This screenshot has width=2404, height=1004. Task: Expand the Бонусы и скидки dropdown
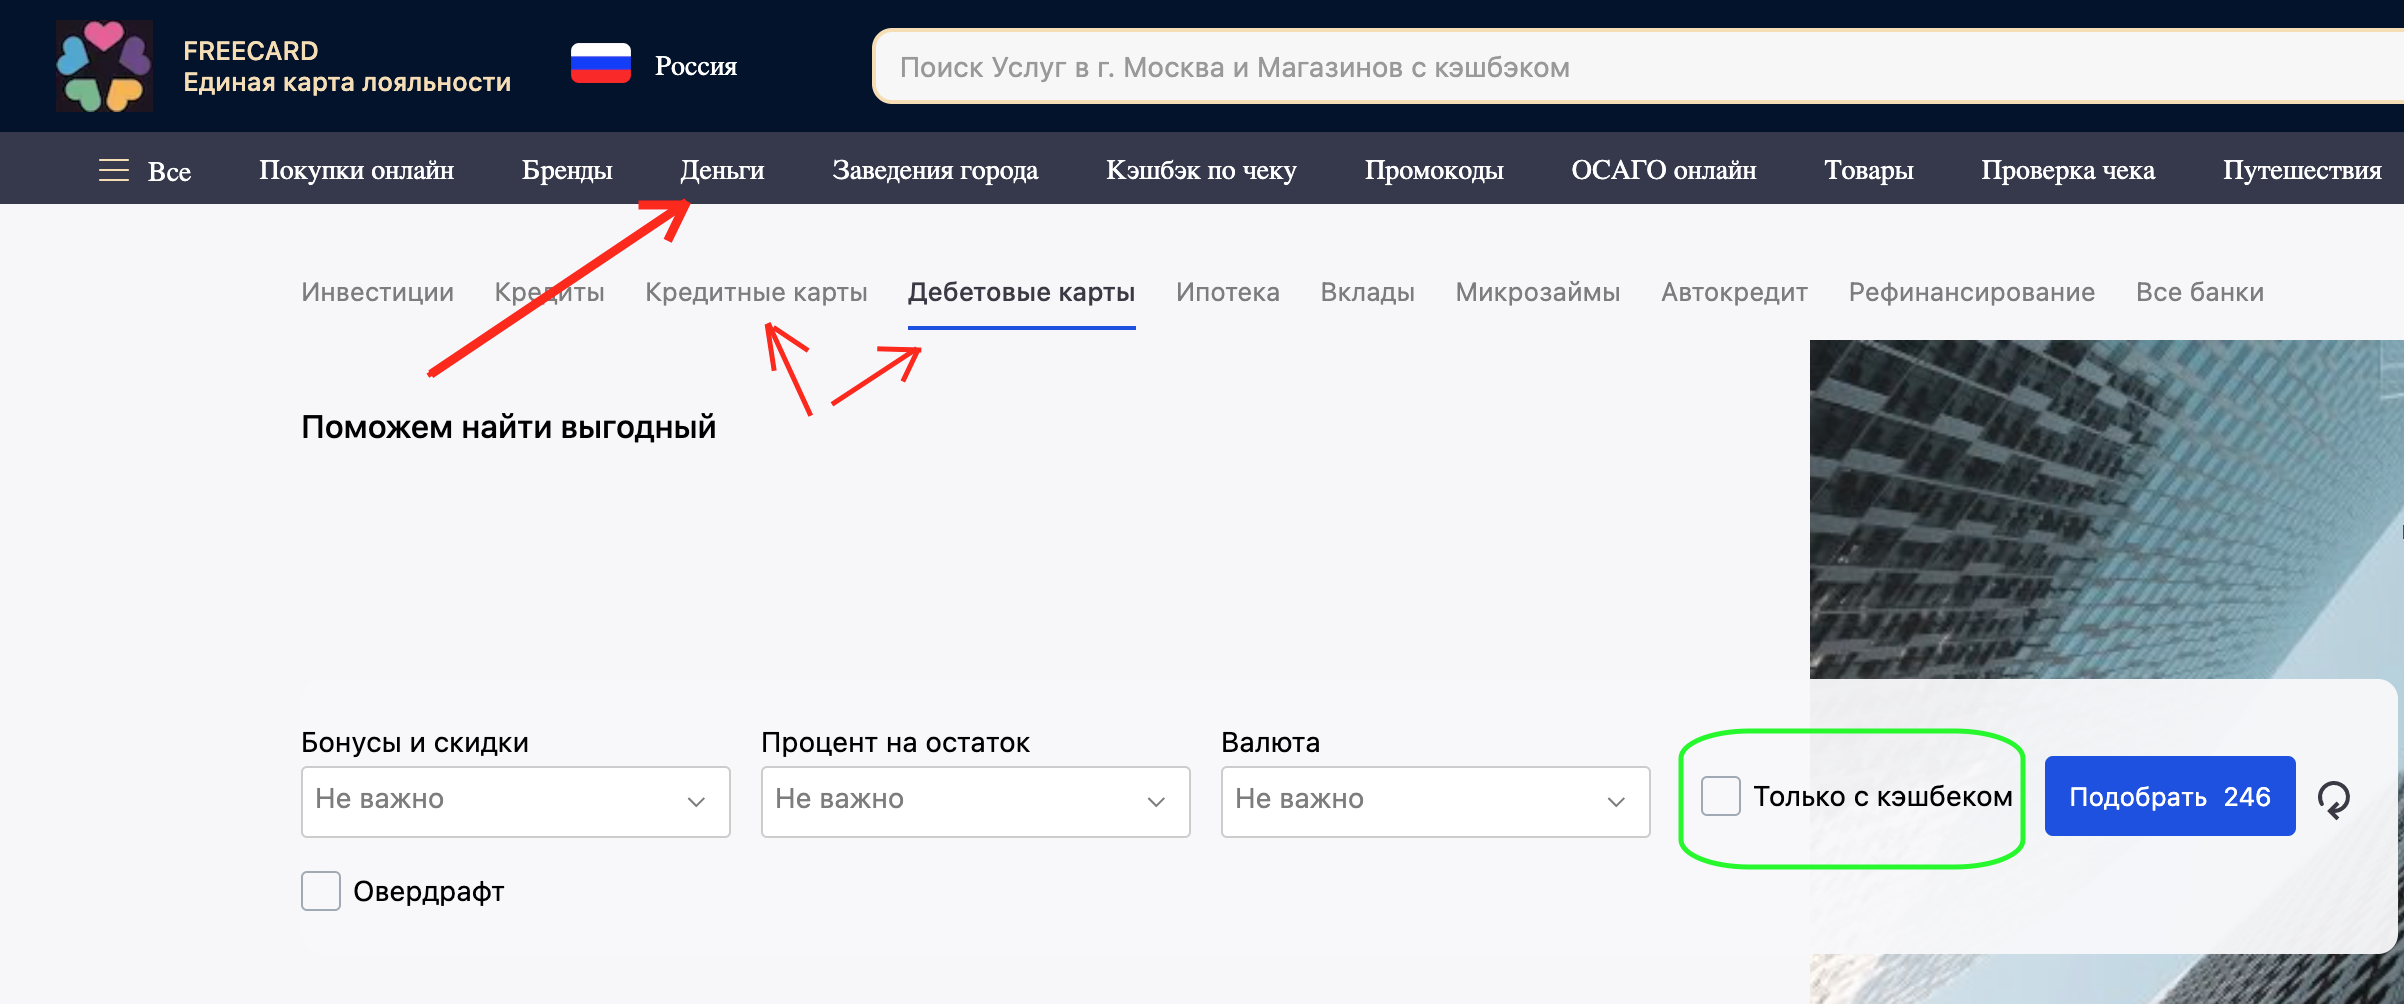tap(515, 801)
